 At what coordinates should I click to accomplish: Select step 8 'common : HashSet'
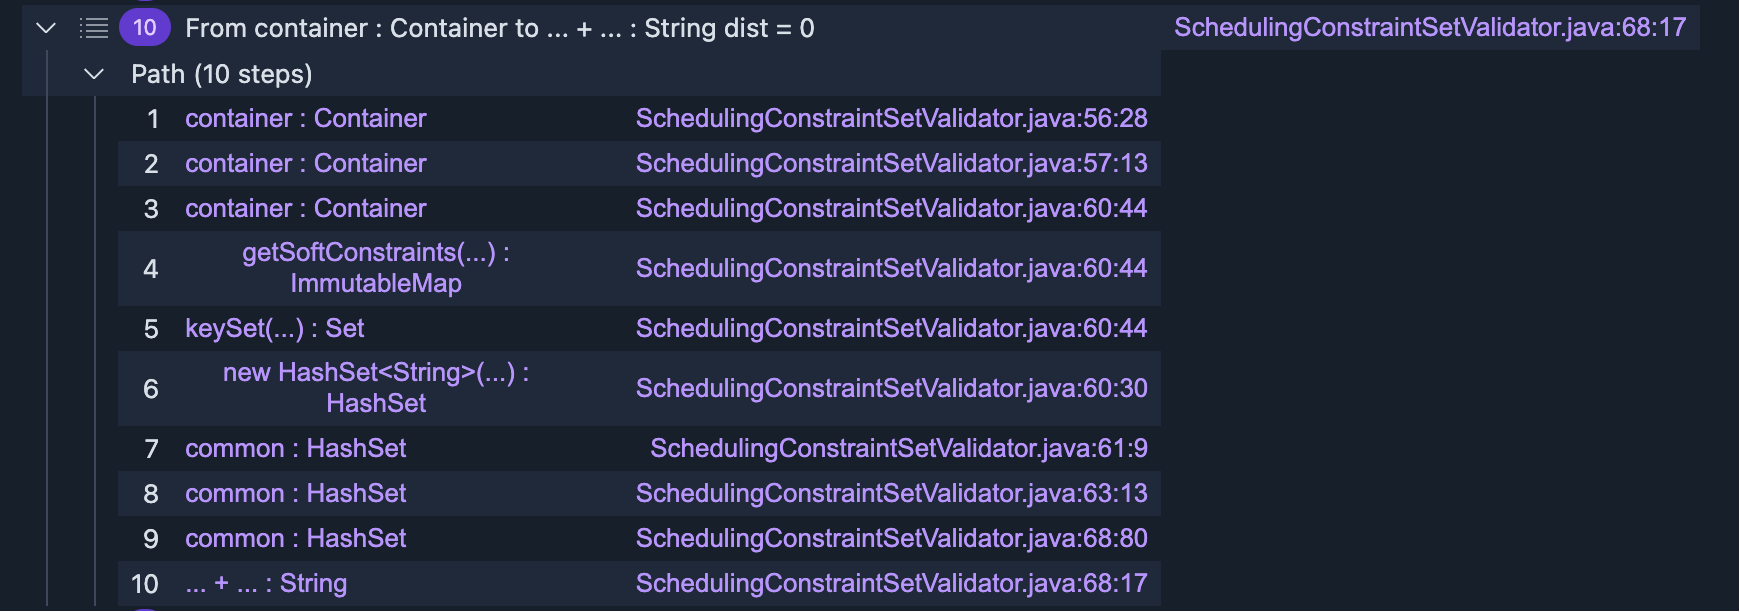coord(295,493)
